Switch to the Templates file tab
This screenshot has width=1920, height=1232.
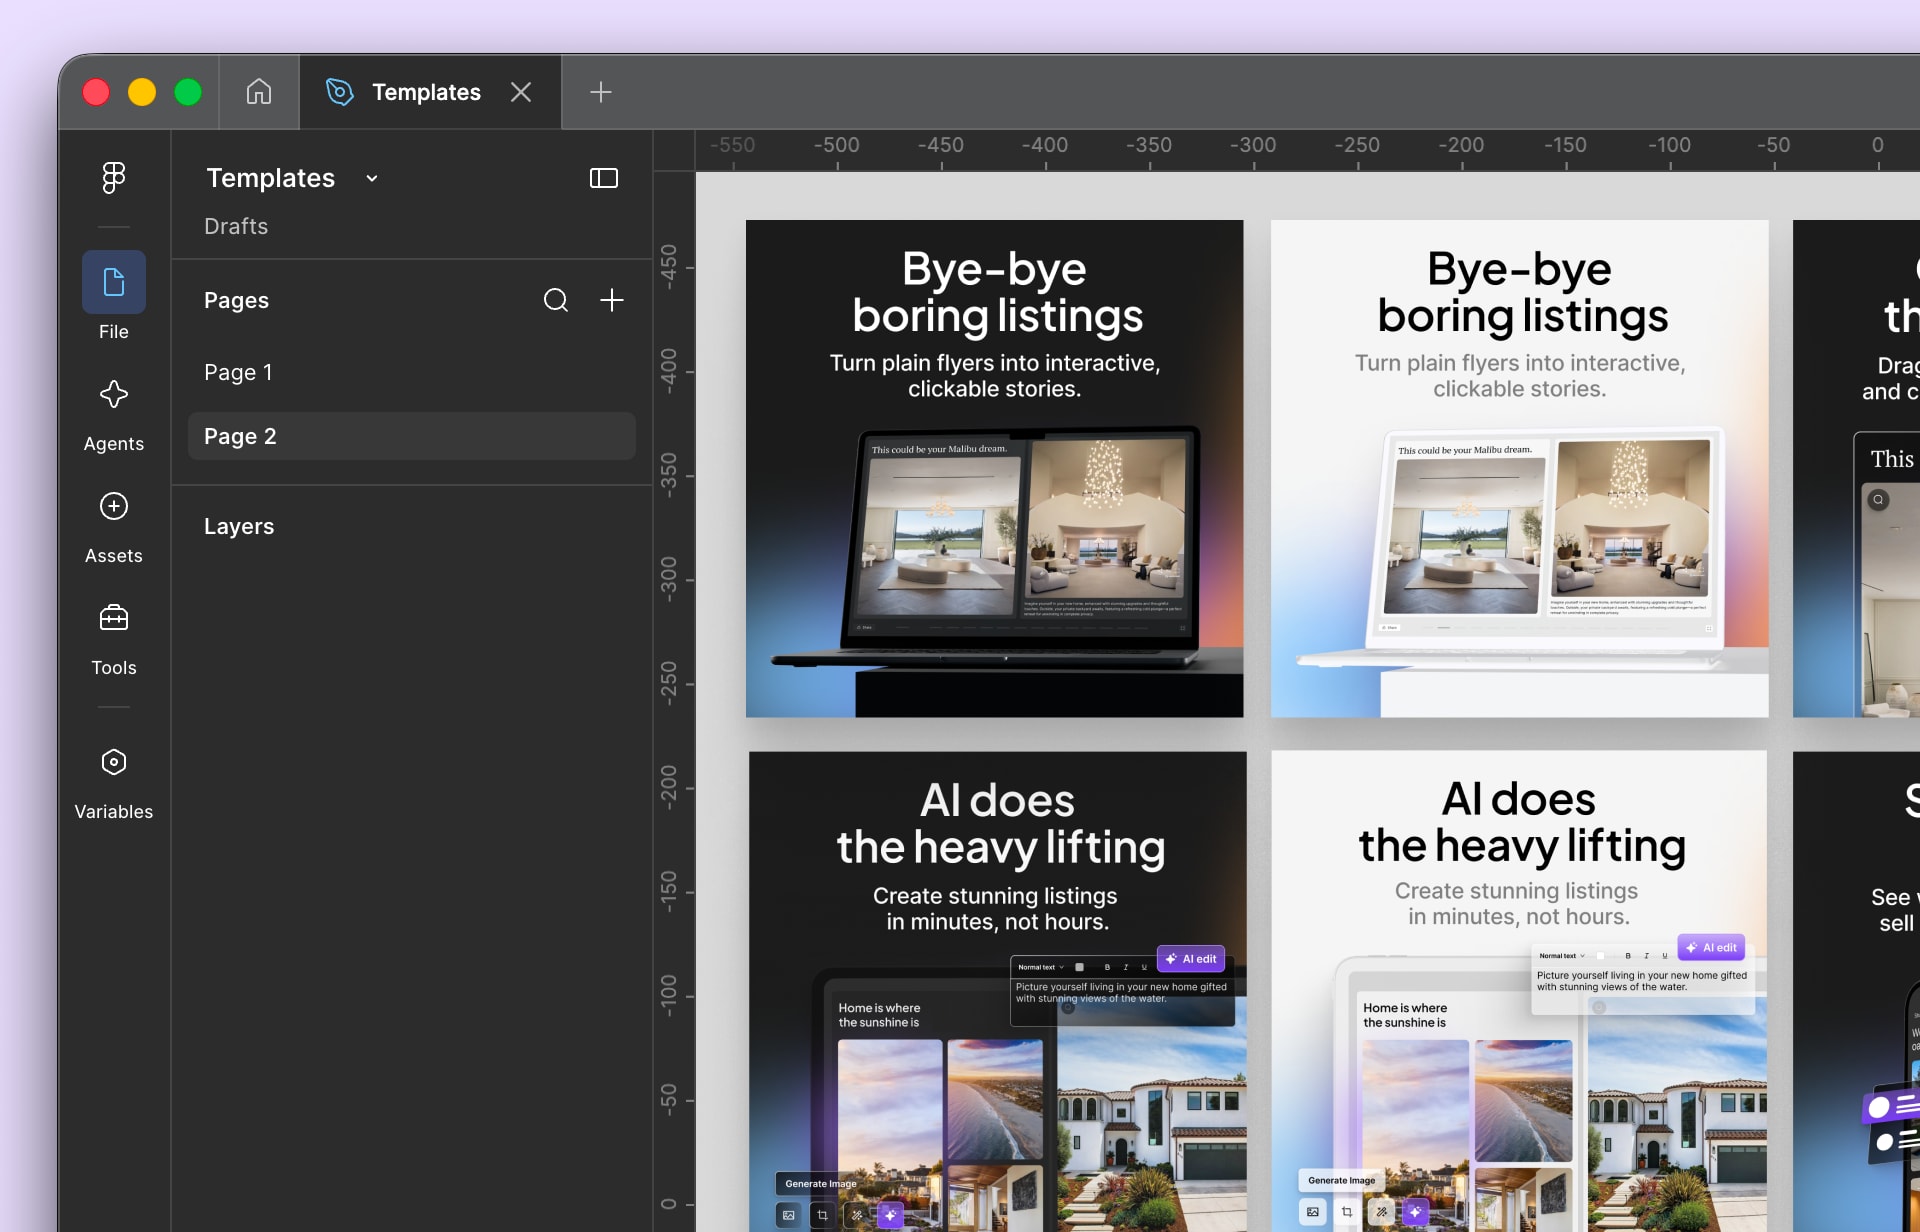430,92
